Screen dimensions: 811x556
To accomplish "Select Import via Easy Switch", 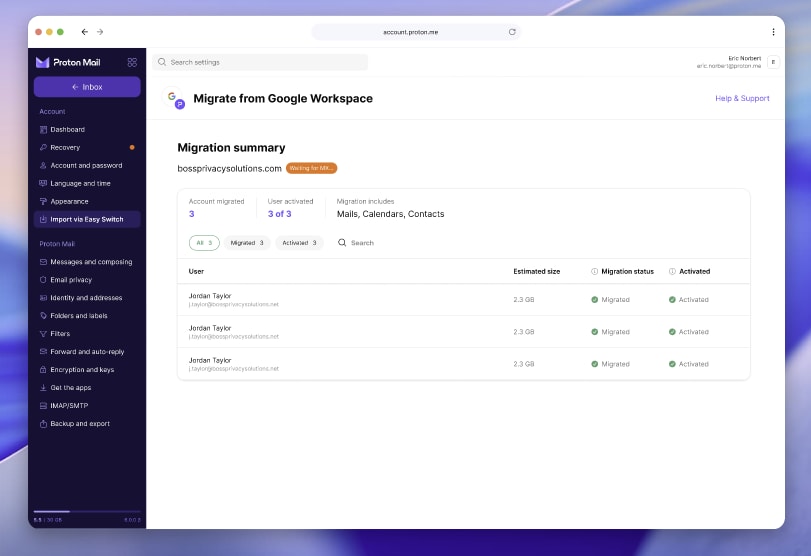I will point(87,219).
